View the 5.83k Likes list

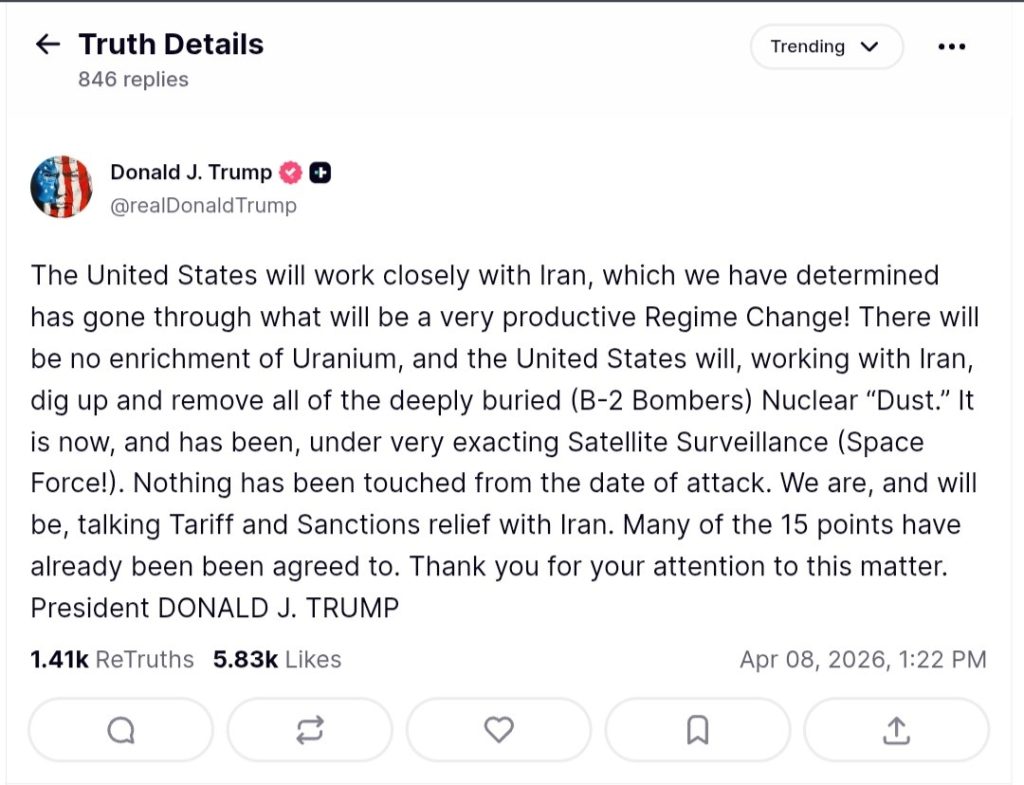click(x=276, y=659)
